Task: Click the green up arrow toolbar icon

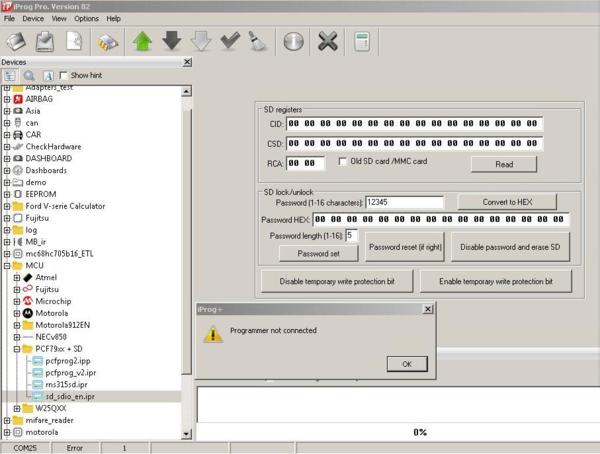Action: pos(141,42)
